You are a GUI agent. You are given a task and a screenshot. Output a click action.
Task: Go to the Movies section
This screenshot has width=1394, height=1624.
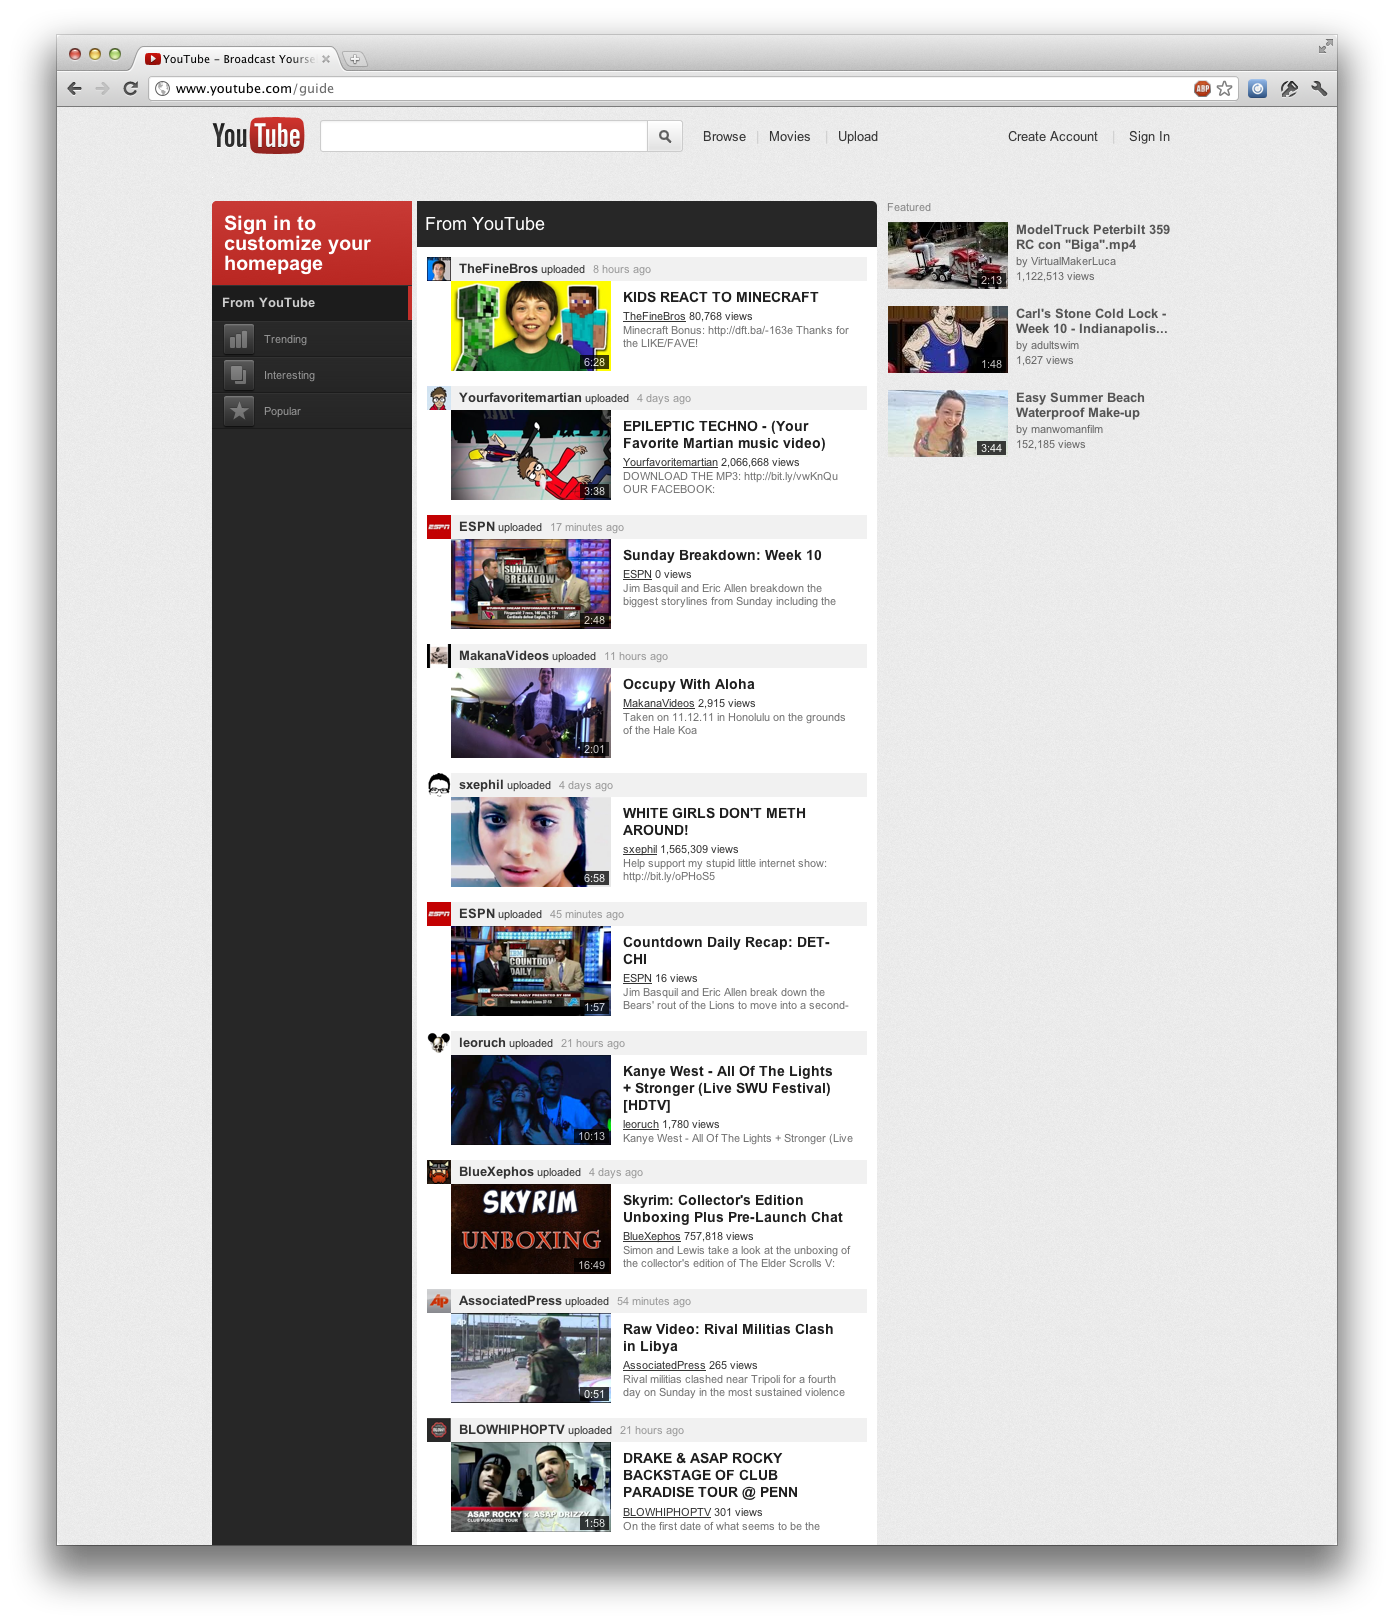tap(789, 137)
